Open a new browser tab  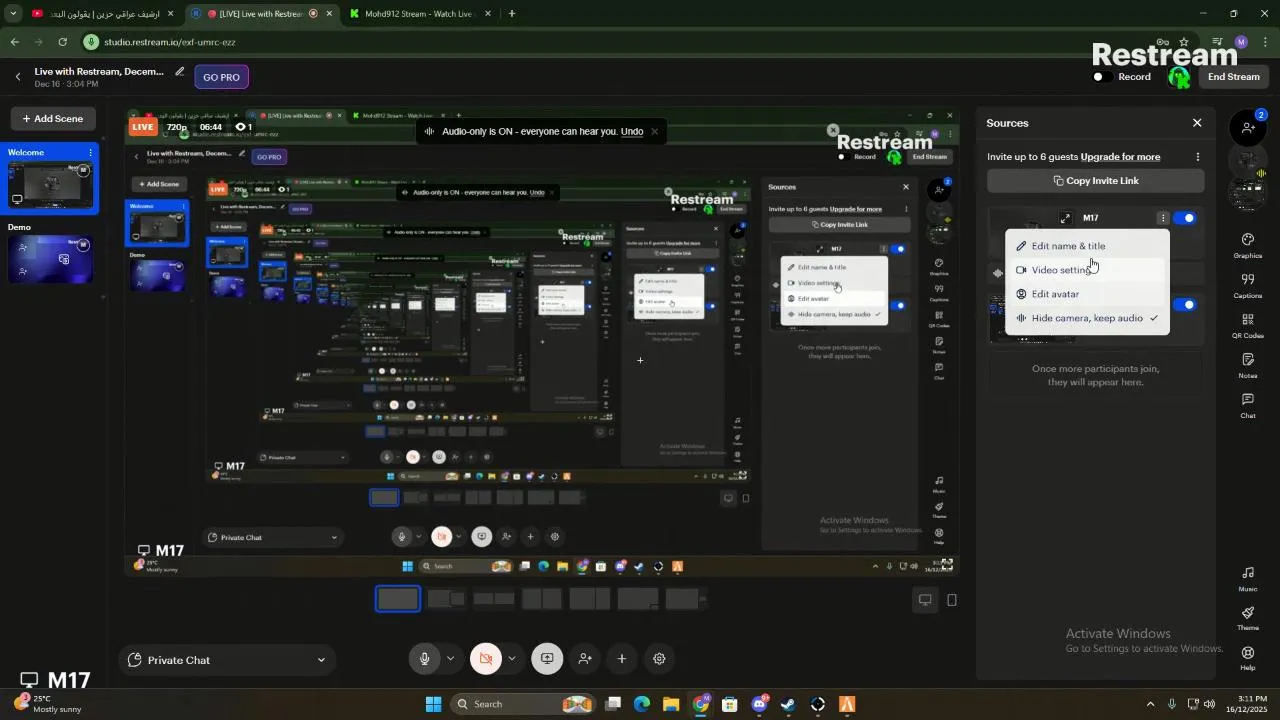tap(512, 14)
